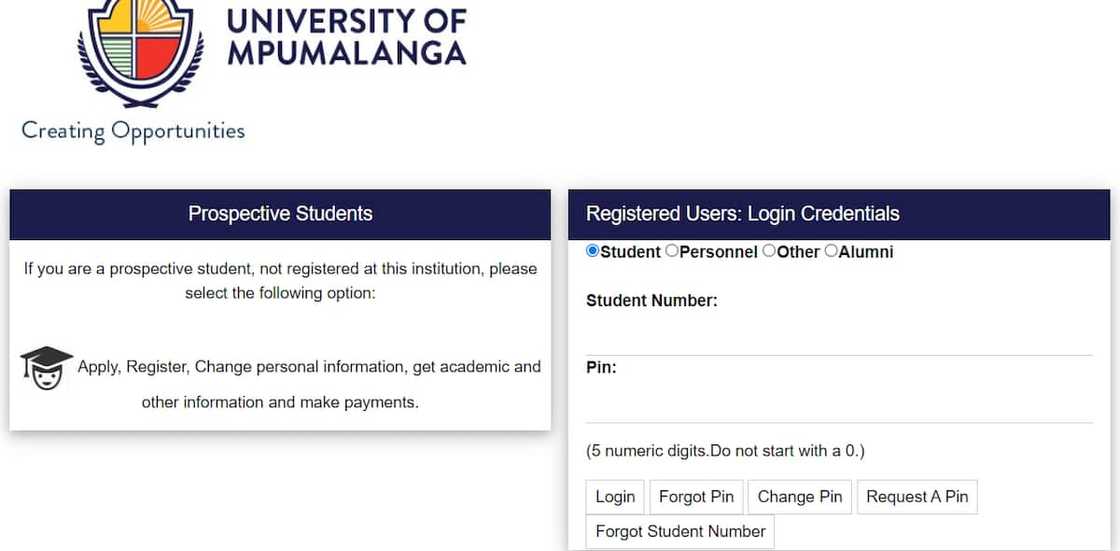Pick the Other user type radio
The height and width of the screenshot is (551, 1120).
pos(768,251)
